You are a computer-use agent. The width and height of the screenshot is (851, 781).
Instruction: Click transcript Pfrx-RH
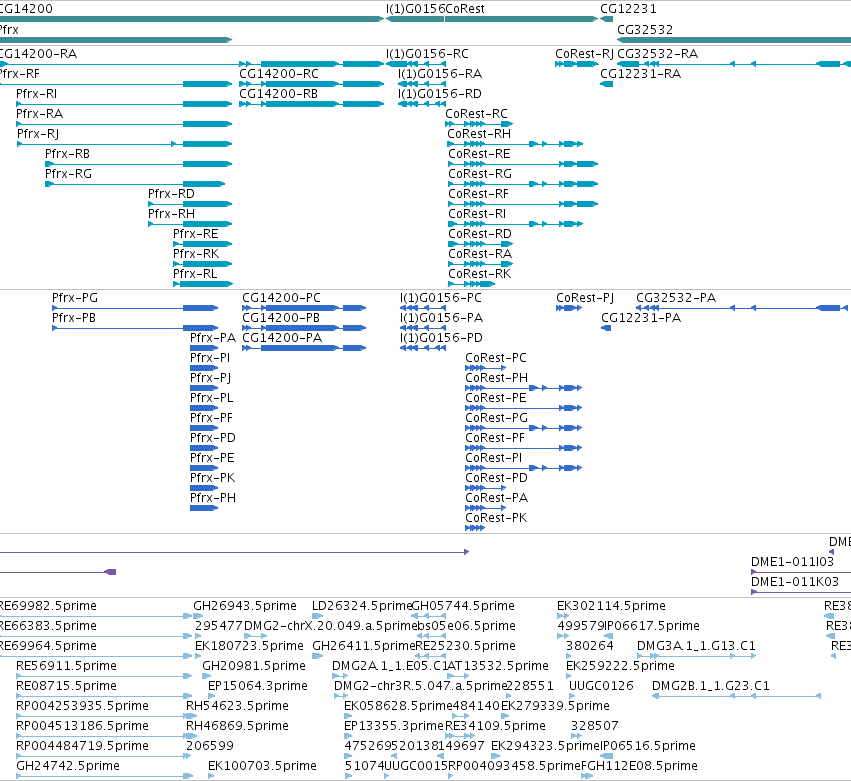point(190,224)
